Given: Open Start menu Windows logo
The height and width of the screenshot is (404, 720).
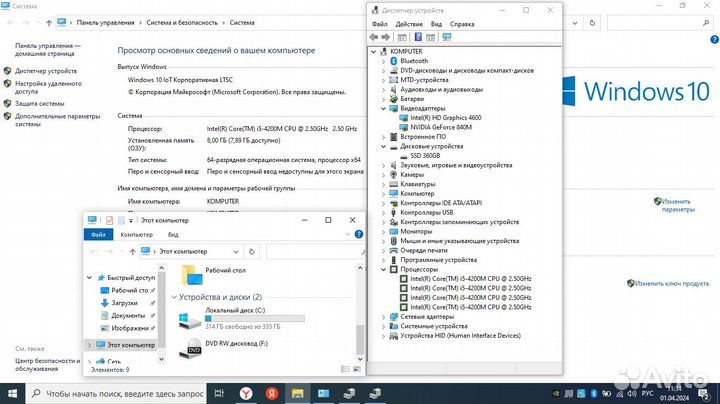Looking at the screenshot, I should tap(12, 393).
